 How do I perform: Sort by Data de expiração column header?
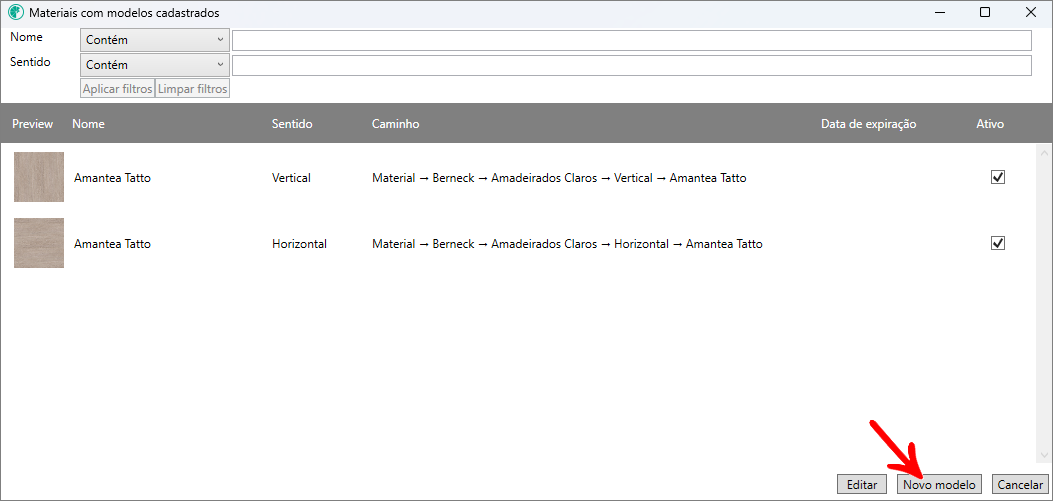pyautogui.click(x=868, y=124)
